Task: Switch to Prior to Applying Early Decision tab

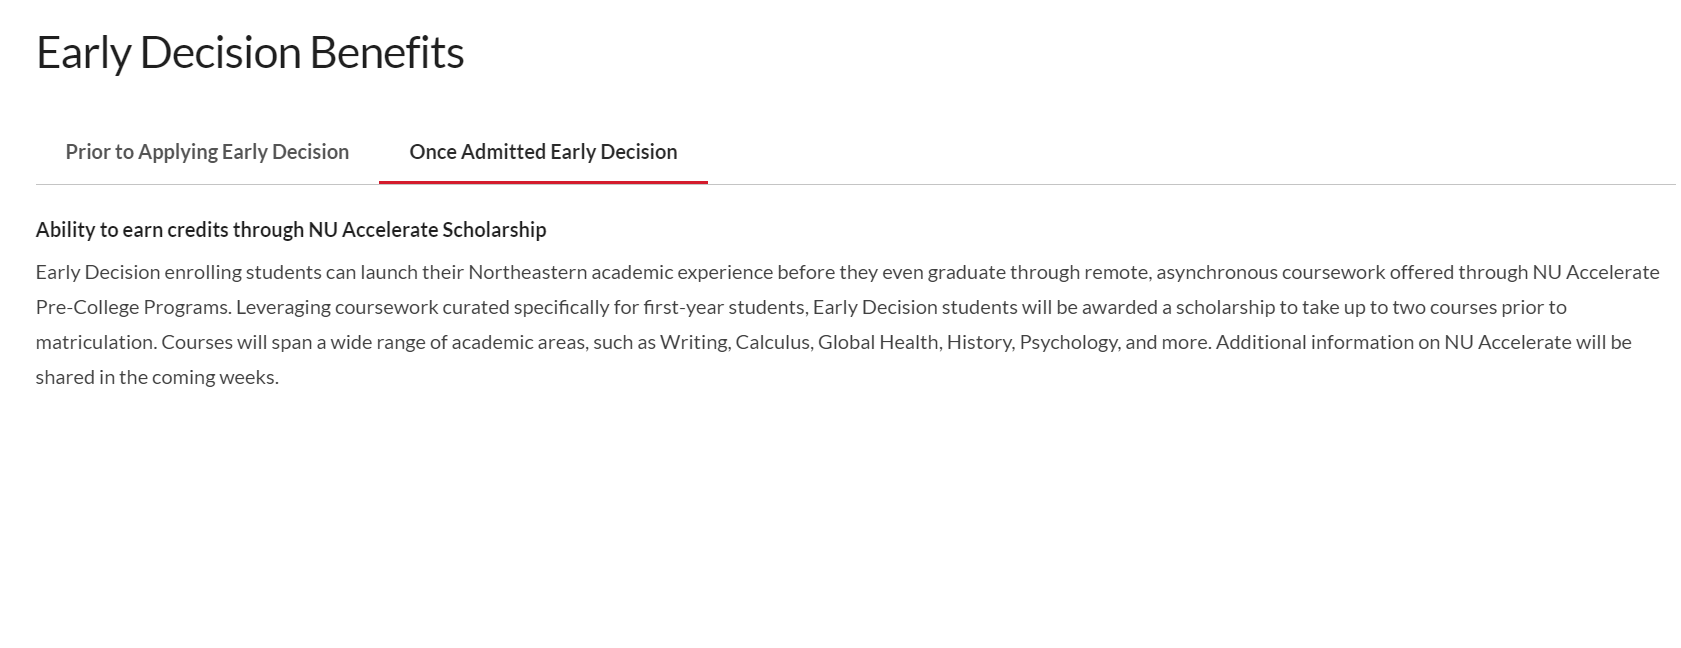Action: coord(207,152)
